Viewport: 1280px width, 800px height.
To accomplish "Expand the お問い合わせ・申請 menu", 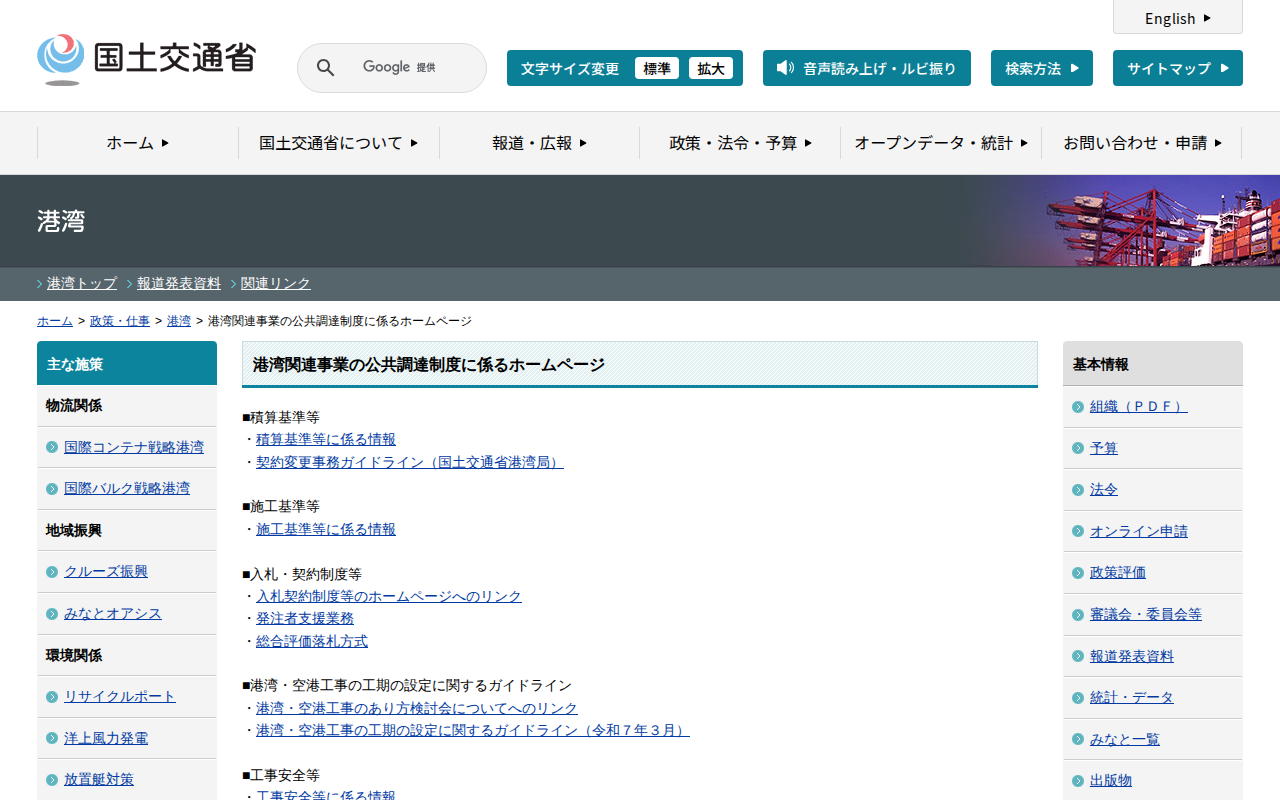I will click(x=1142, y=143).
